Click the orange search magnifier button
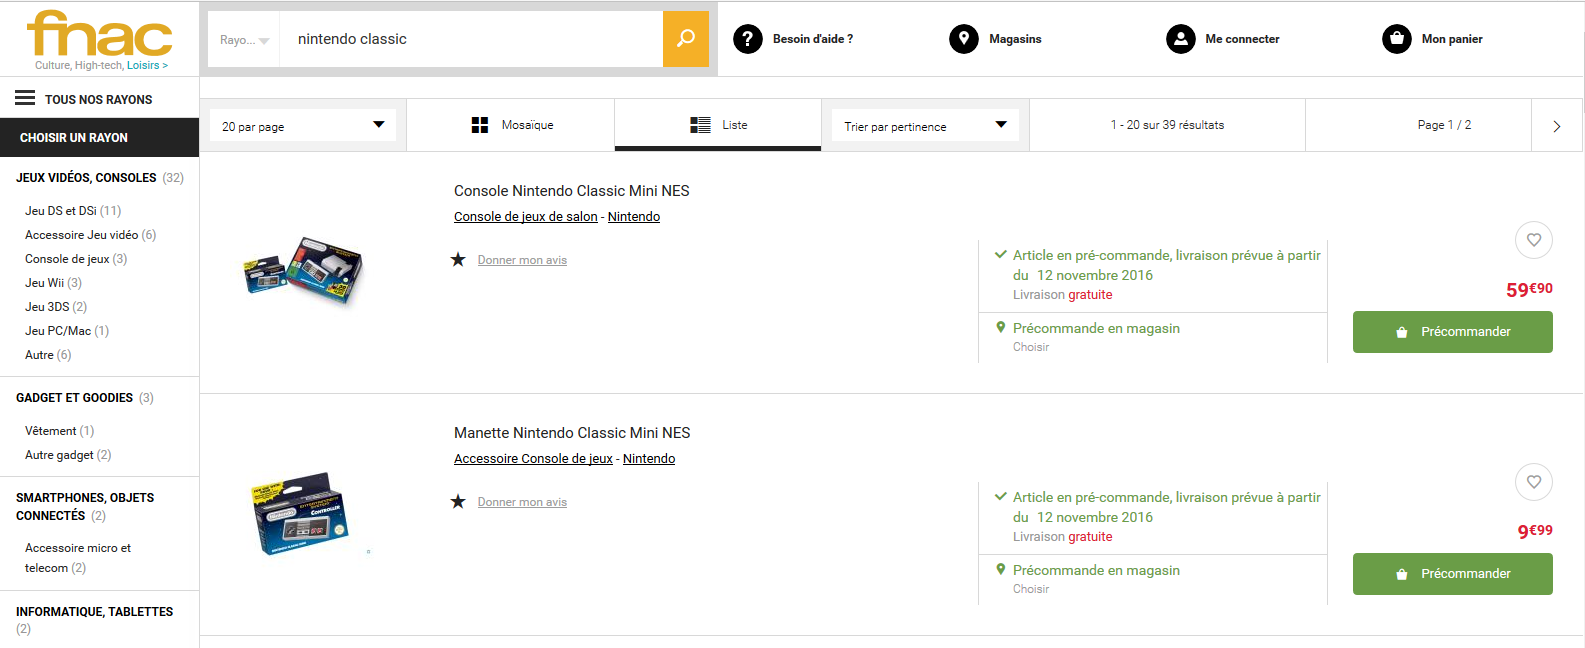The image size is (1585, 648). [x=686, y=39]
